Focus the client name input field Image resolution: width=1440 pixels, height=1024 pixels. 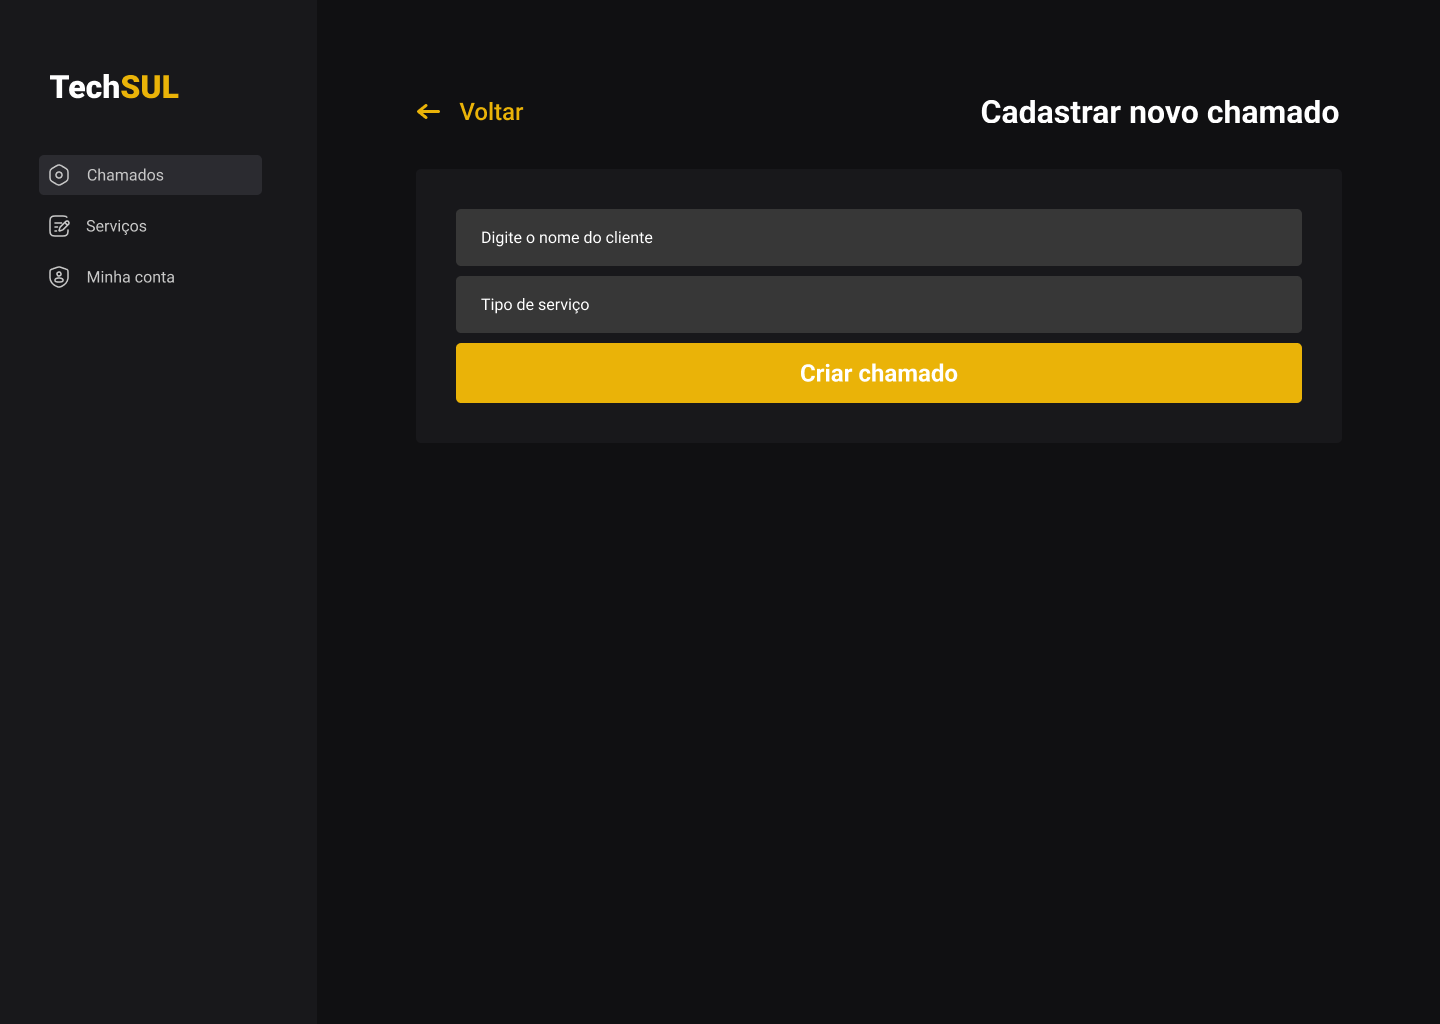878,237
